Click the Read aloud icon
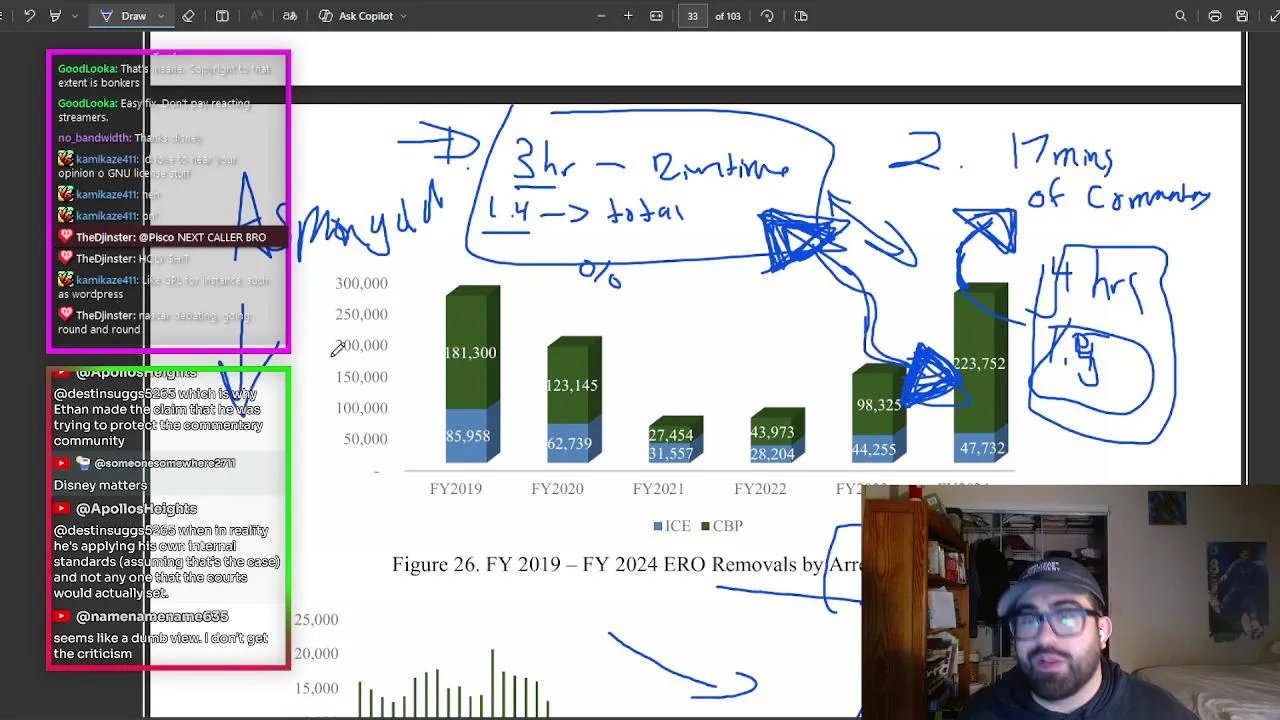This screenshot has height=720, width=1280. pyautogui.click(x=256, y=16)
